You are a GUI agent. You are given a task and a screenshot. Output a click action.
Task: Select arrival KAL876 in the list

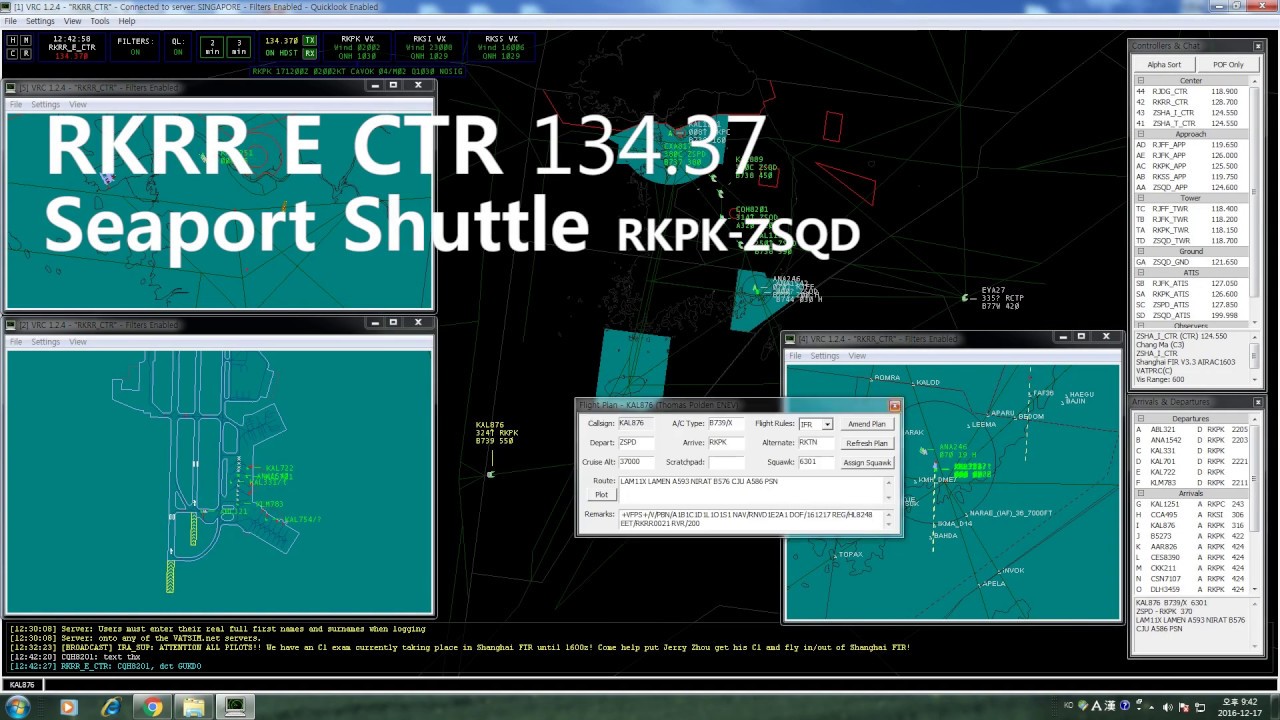1191,525
